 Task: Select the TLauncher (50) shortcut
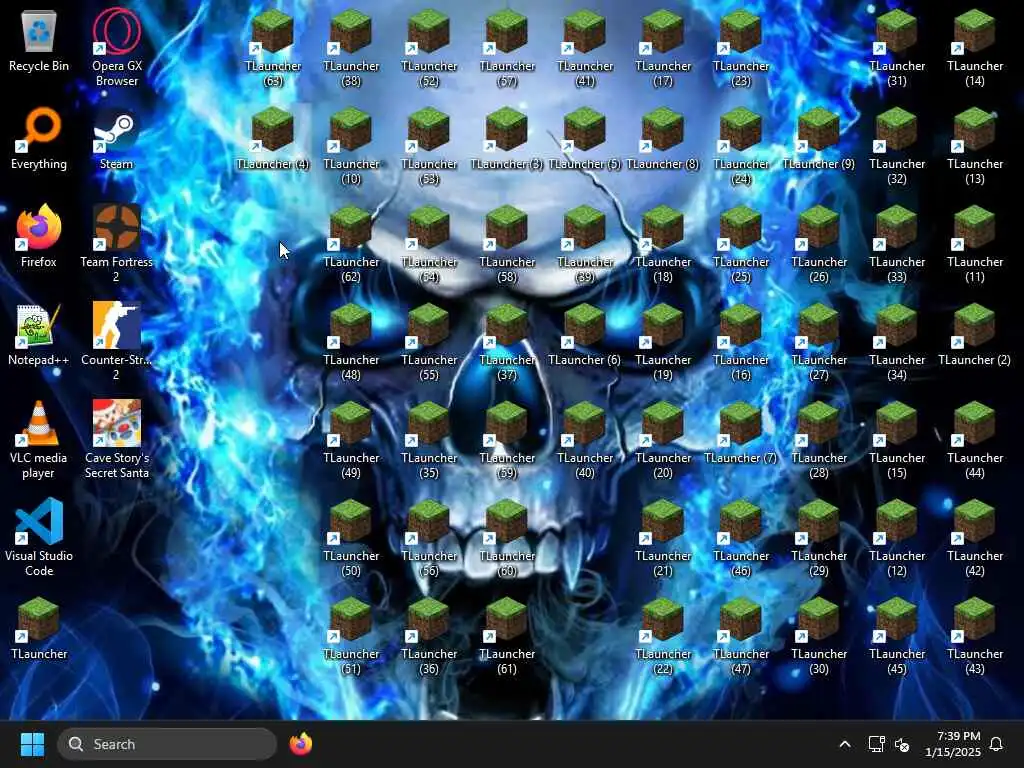tap(351, 537)
